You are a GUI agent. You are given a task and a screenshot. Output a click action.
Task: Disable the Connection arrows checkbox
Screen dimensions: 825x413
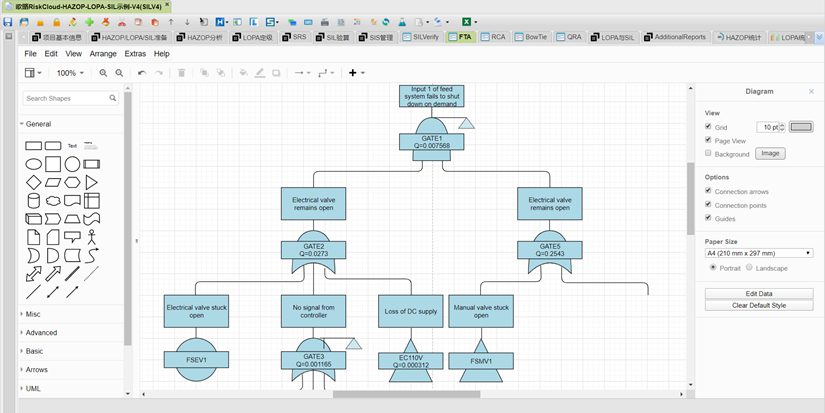709,190
